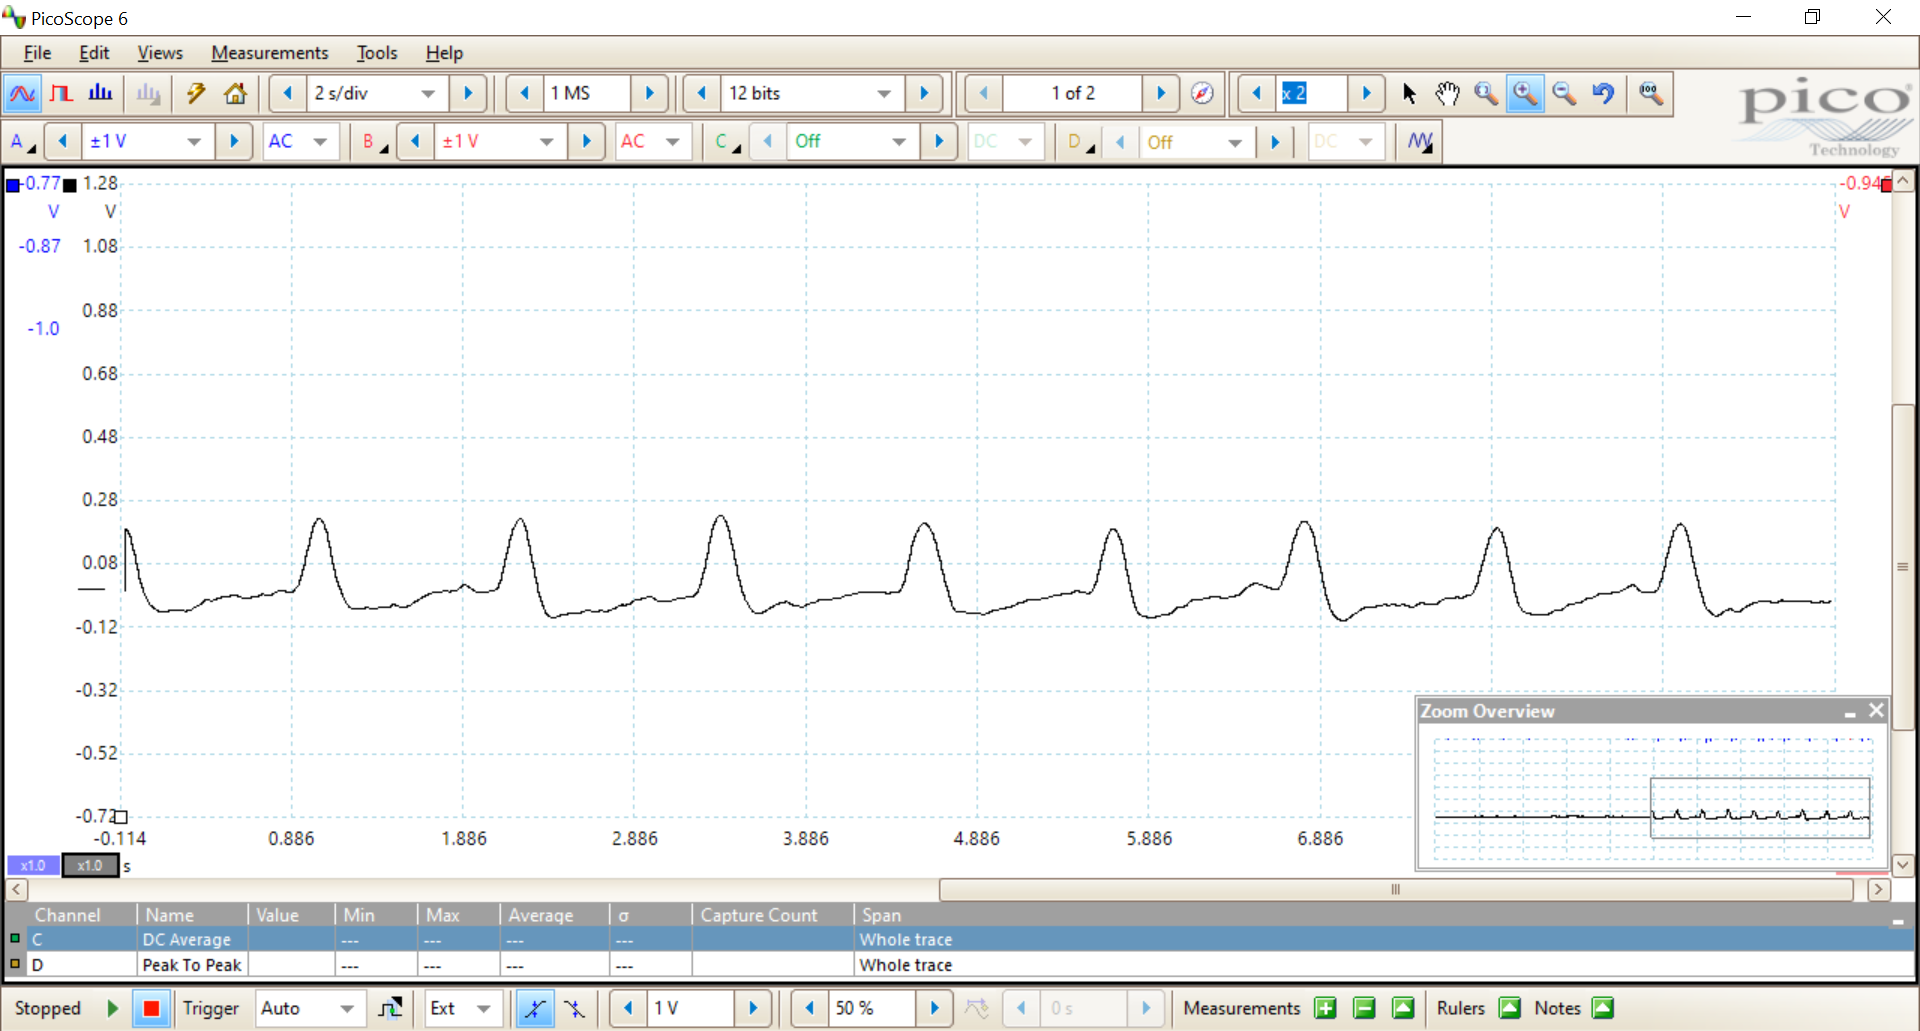Select Spectrum mode icon
The image size is (1920, 1031).
point(100,94)
